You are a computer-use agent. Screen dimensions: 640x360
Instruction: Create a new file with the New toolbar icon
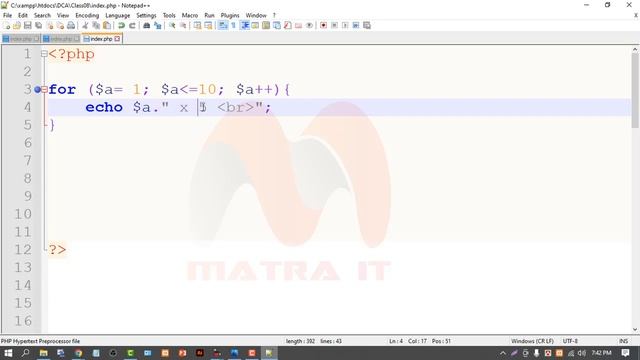click(6, 25)
